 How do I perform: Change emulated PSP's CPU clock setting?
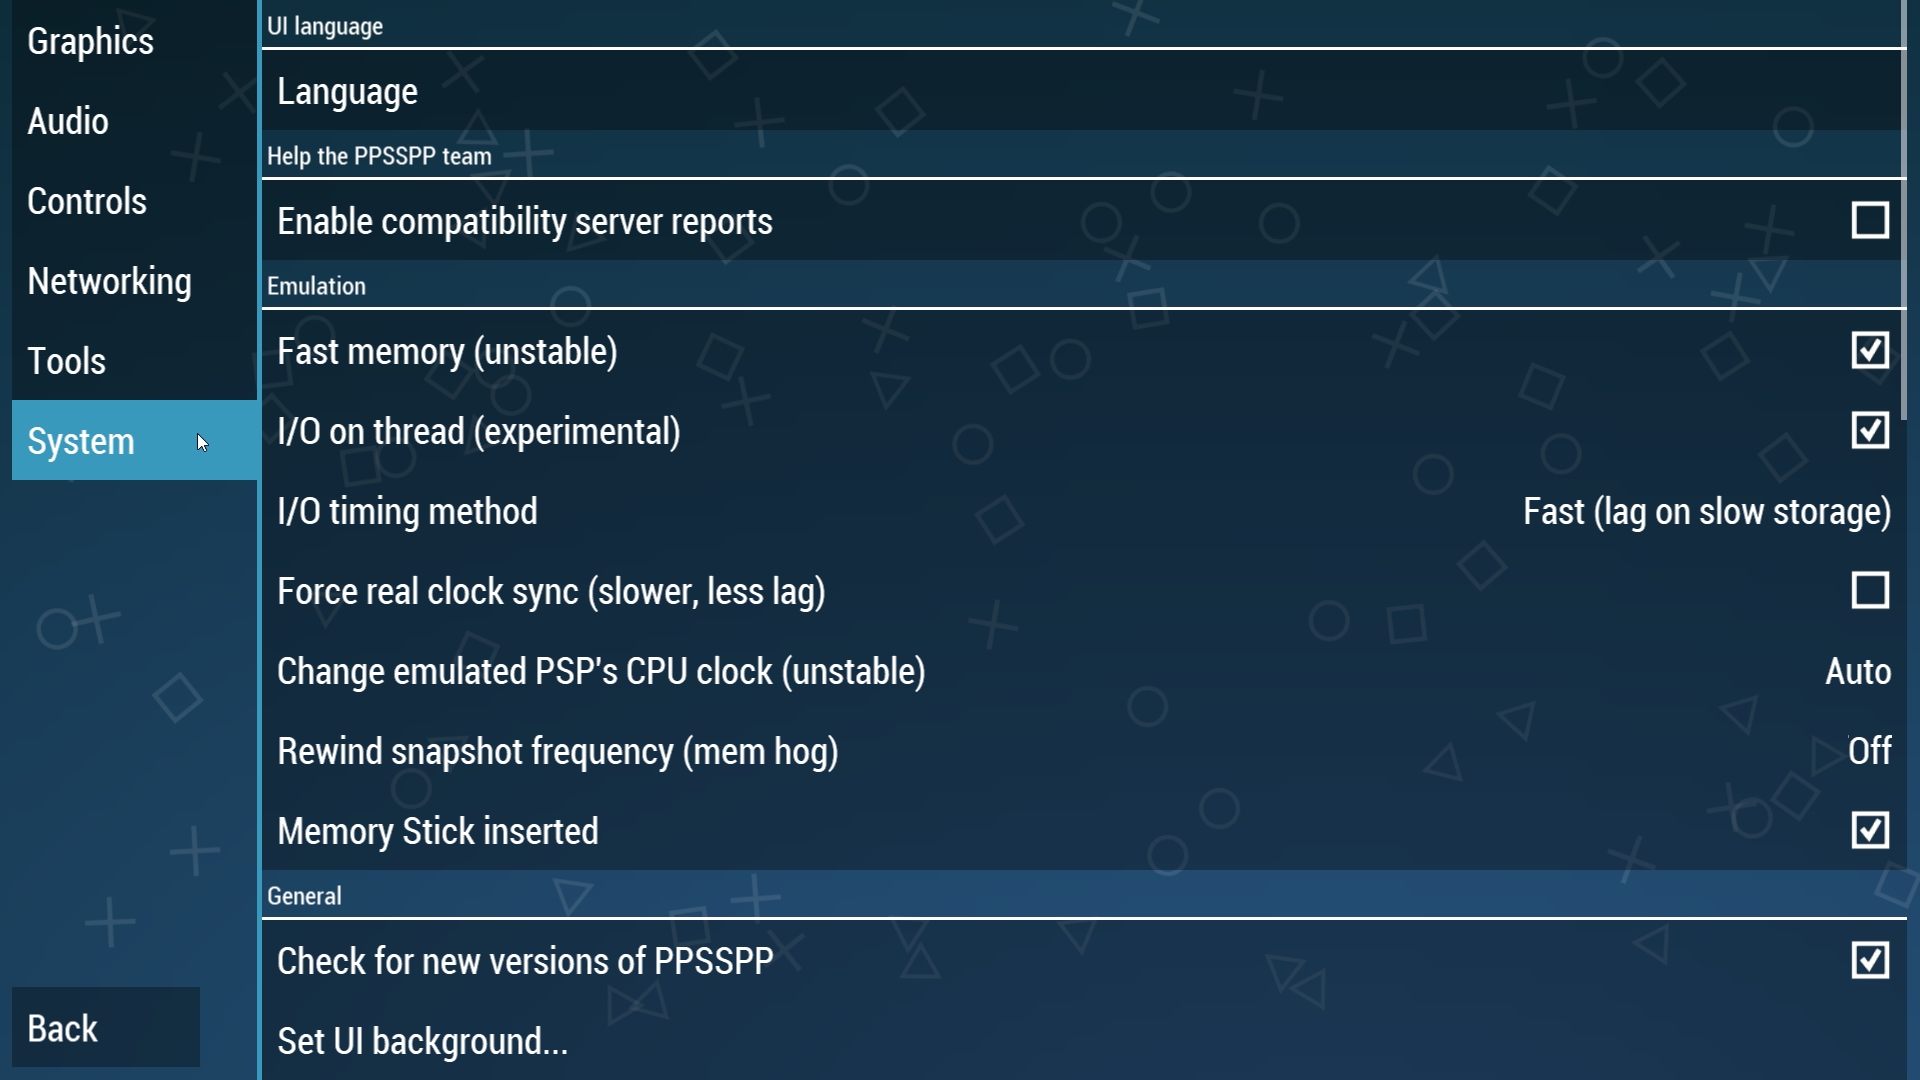pos(1084,671)
